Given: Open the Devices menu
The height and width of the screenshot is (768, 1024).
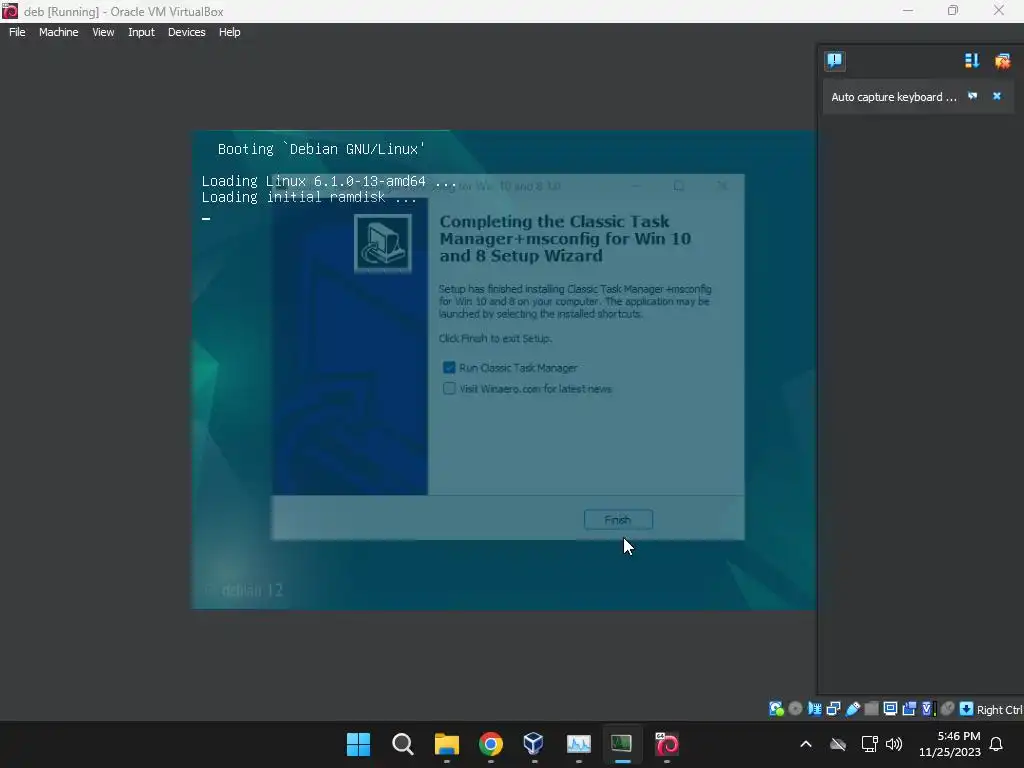Looking at the screenshot, I should (x=186, y=32).
